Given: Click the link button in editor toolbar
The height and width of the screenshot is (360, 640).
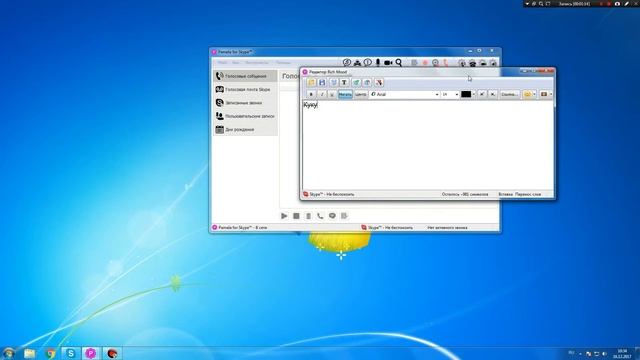Looking at the screenshot, I should tap(509, 94).
